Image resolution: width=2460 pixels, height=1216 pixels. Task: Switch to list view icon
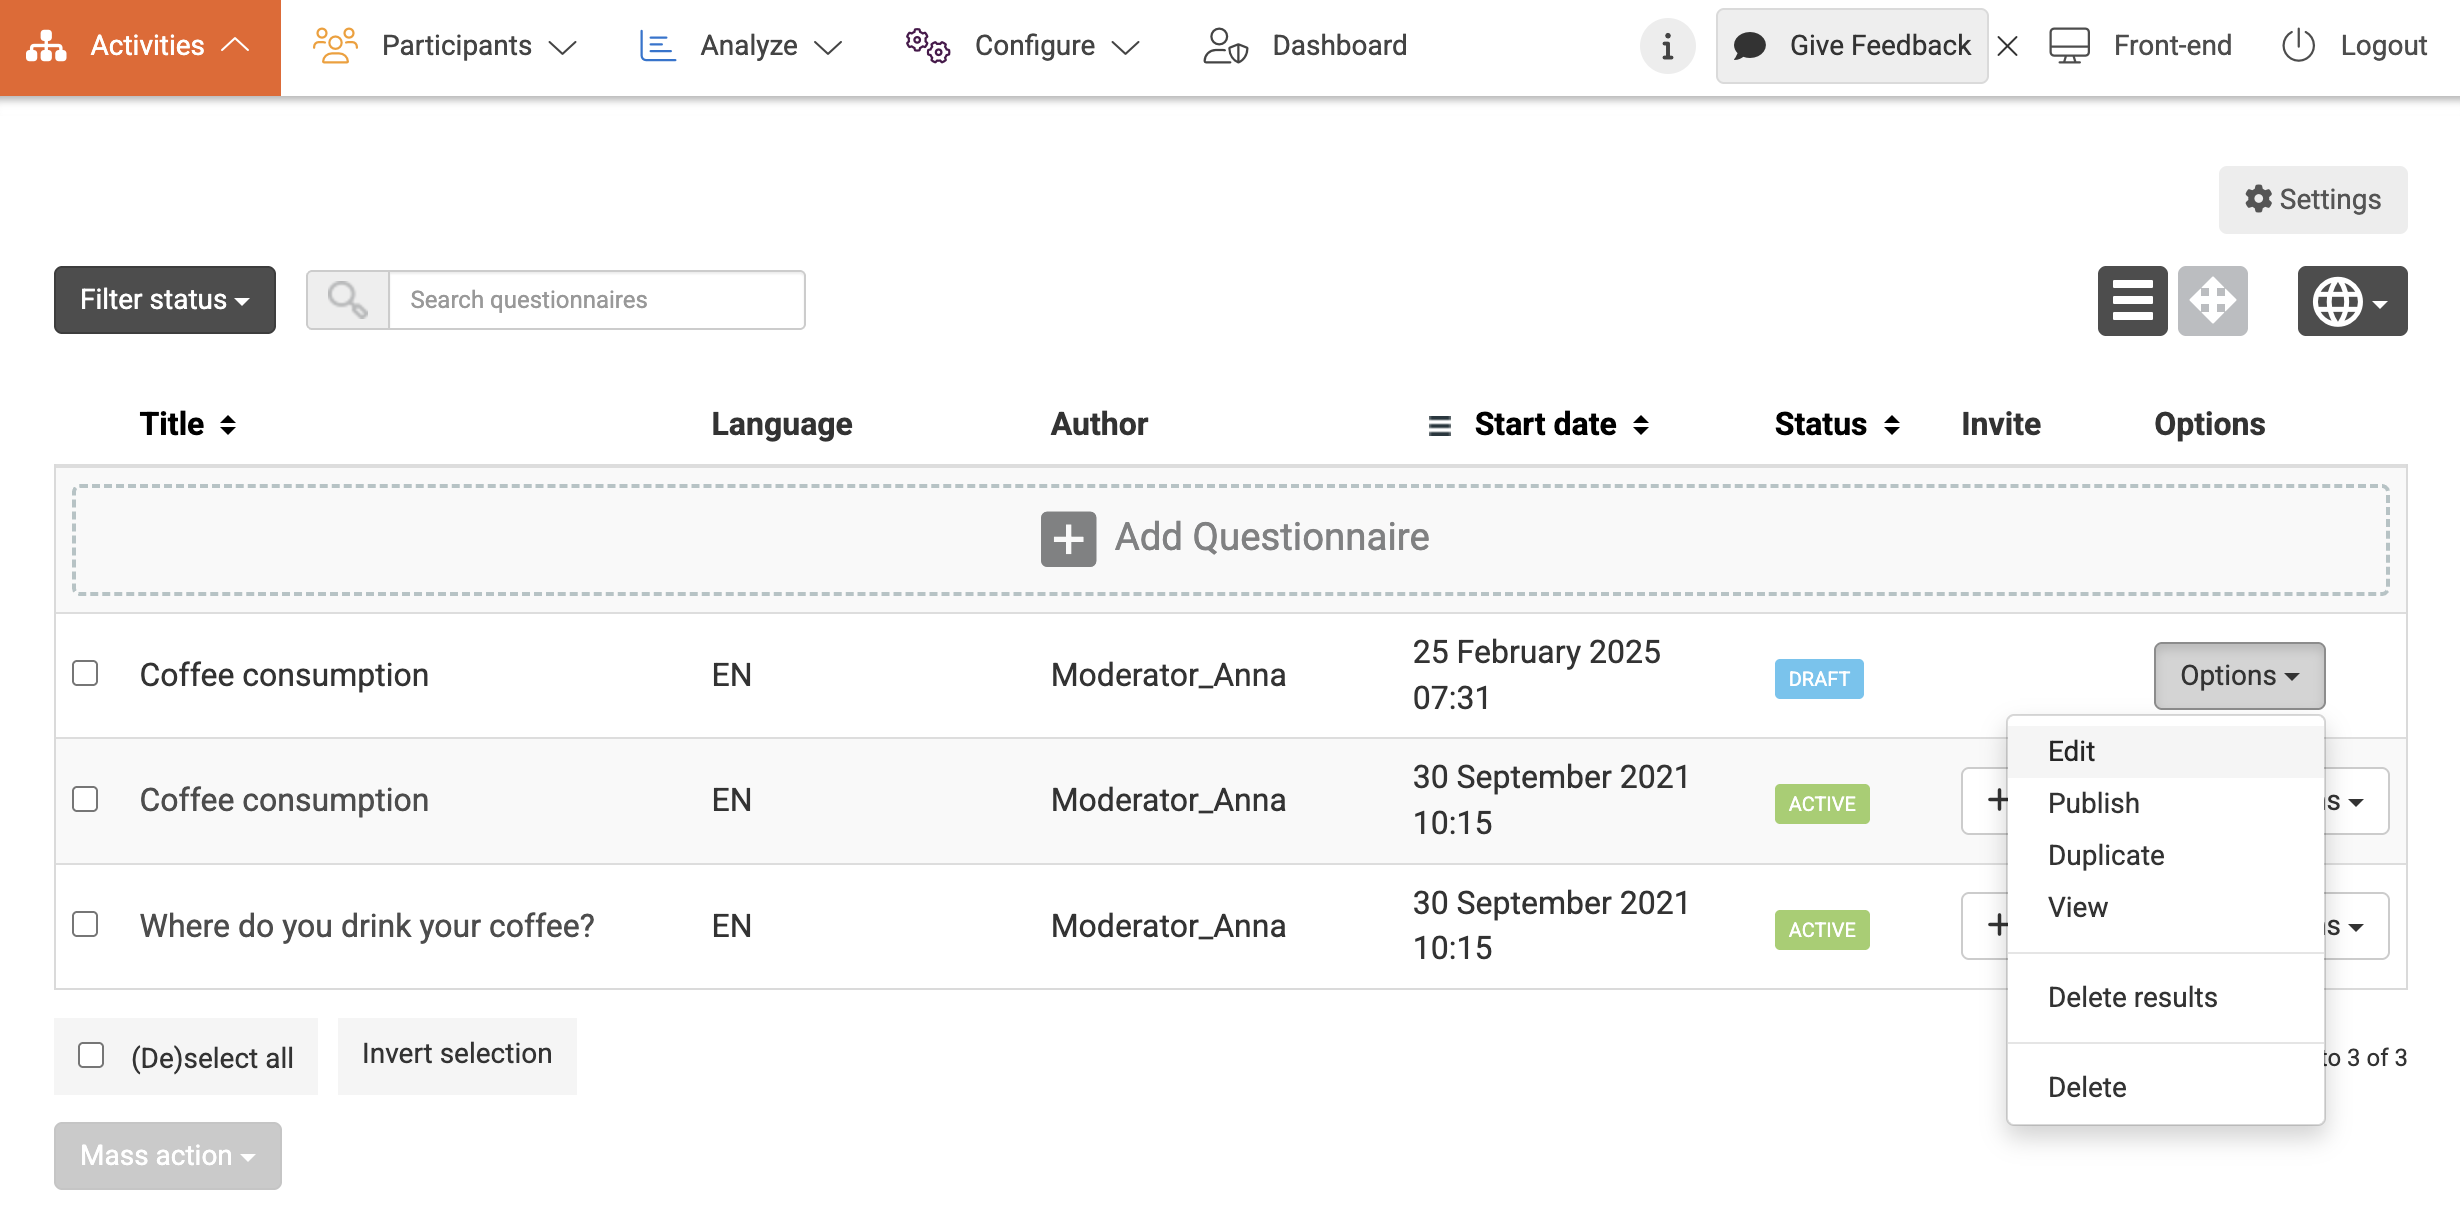2132,300
